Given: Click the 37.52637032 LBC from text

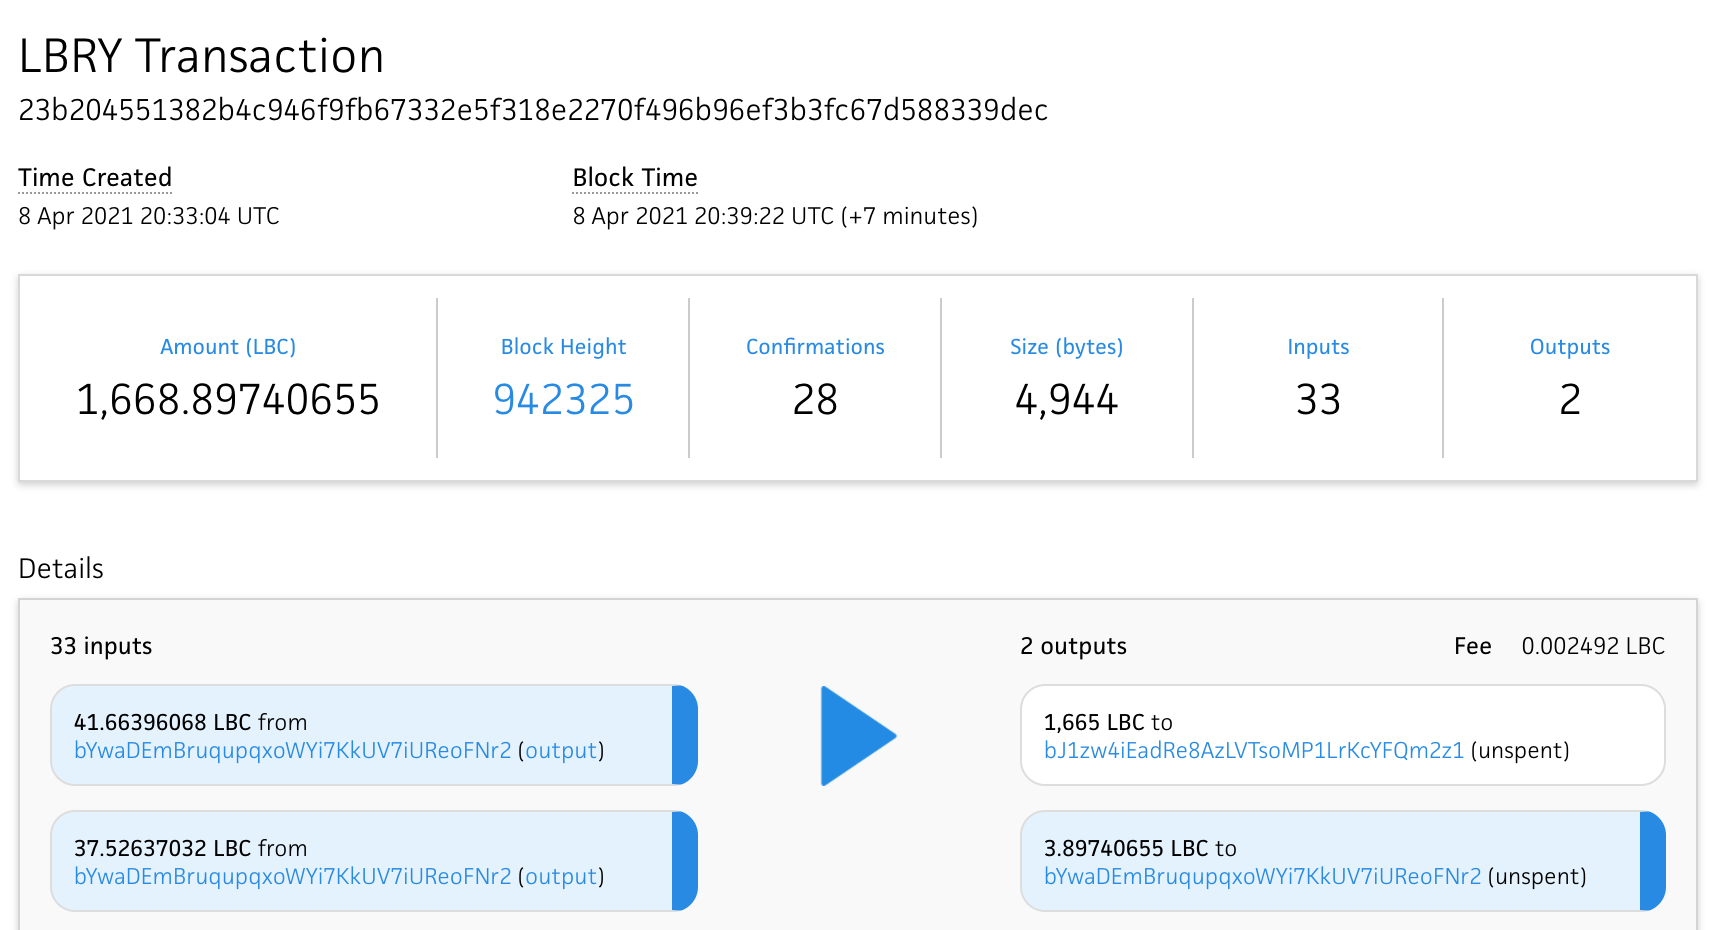Looking at the screenshot, I should click(x=190, y=848).
